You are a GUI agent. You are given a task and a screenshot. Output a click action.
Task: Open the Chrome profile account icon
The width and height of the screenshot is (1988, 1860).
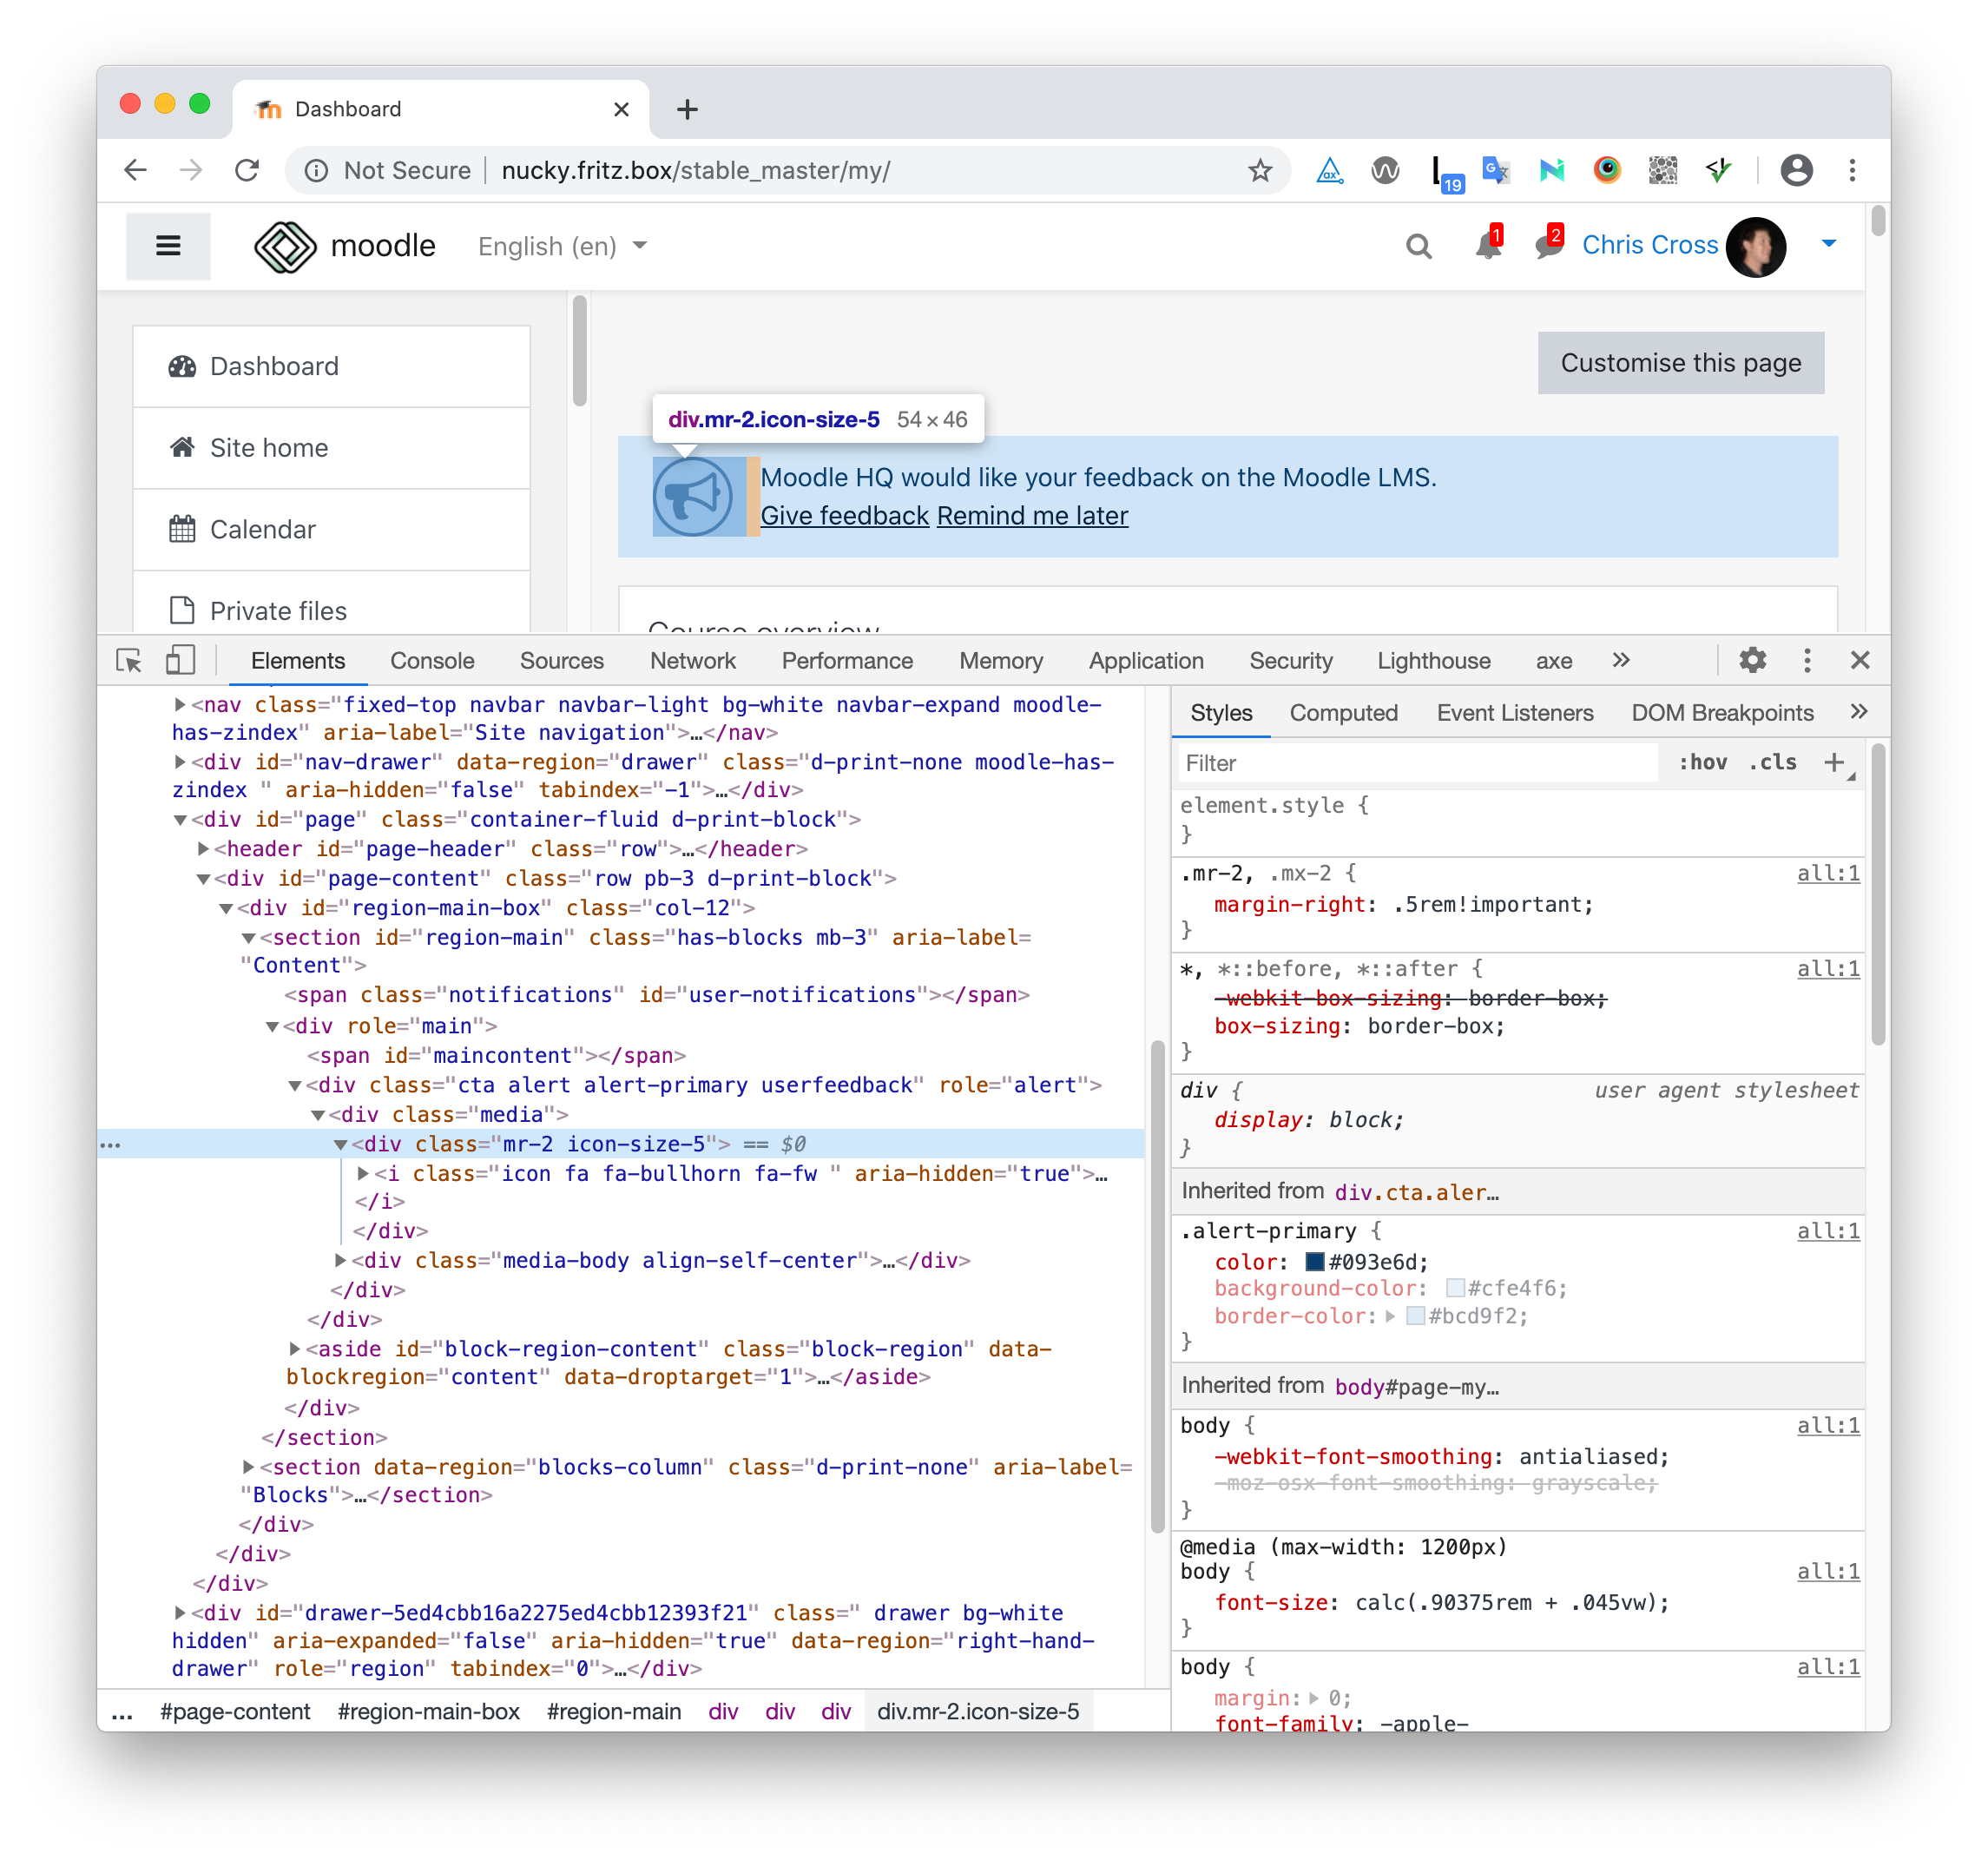pos(1796,170)
